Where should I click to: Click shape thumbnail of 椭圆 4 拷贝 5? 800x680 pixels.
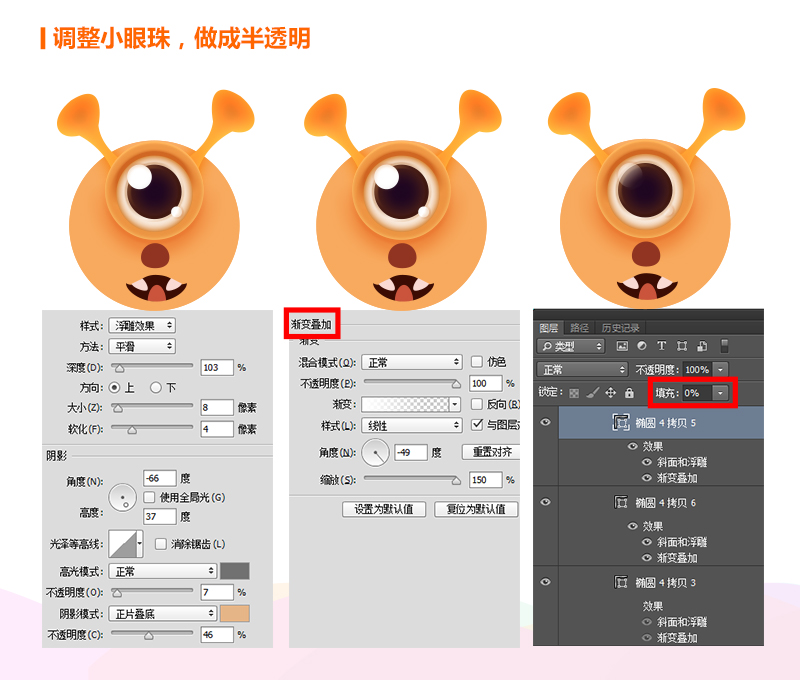point(621,422)
